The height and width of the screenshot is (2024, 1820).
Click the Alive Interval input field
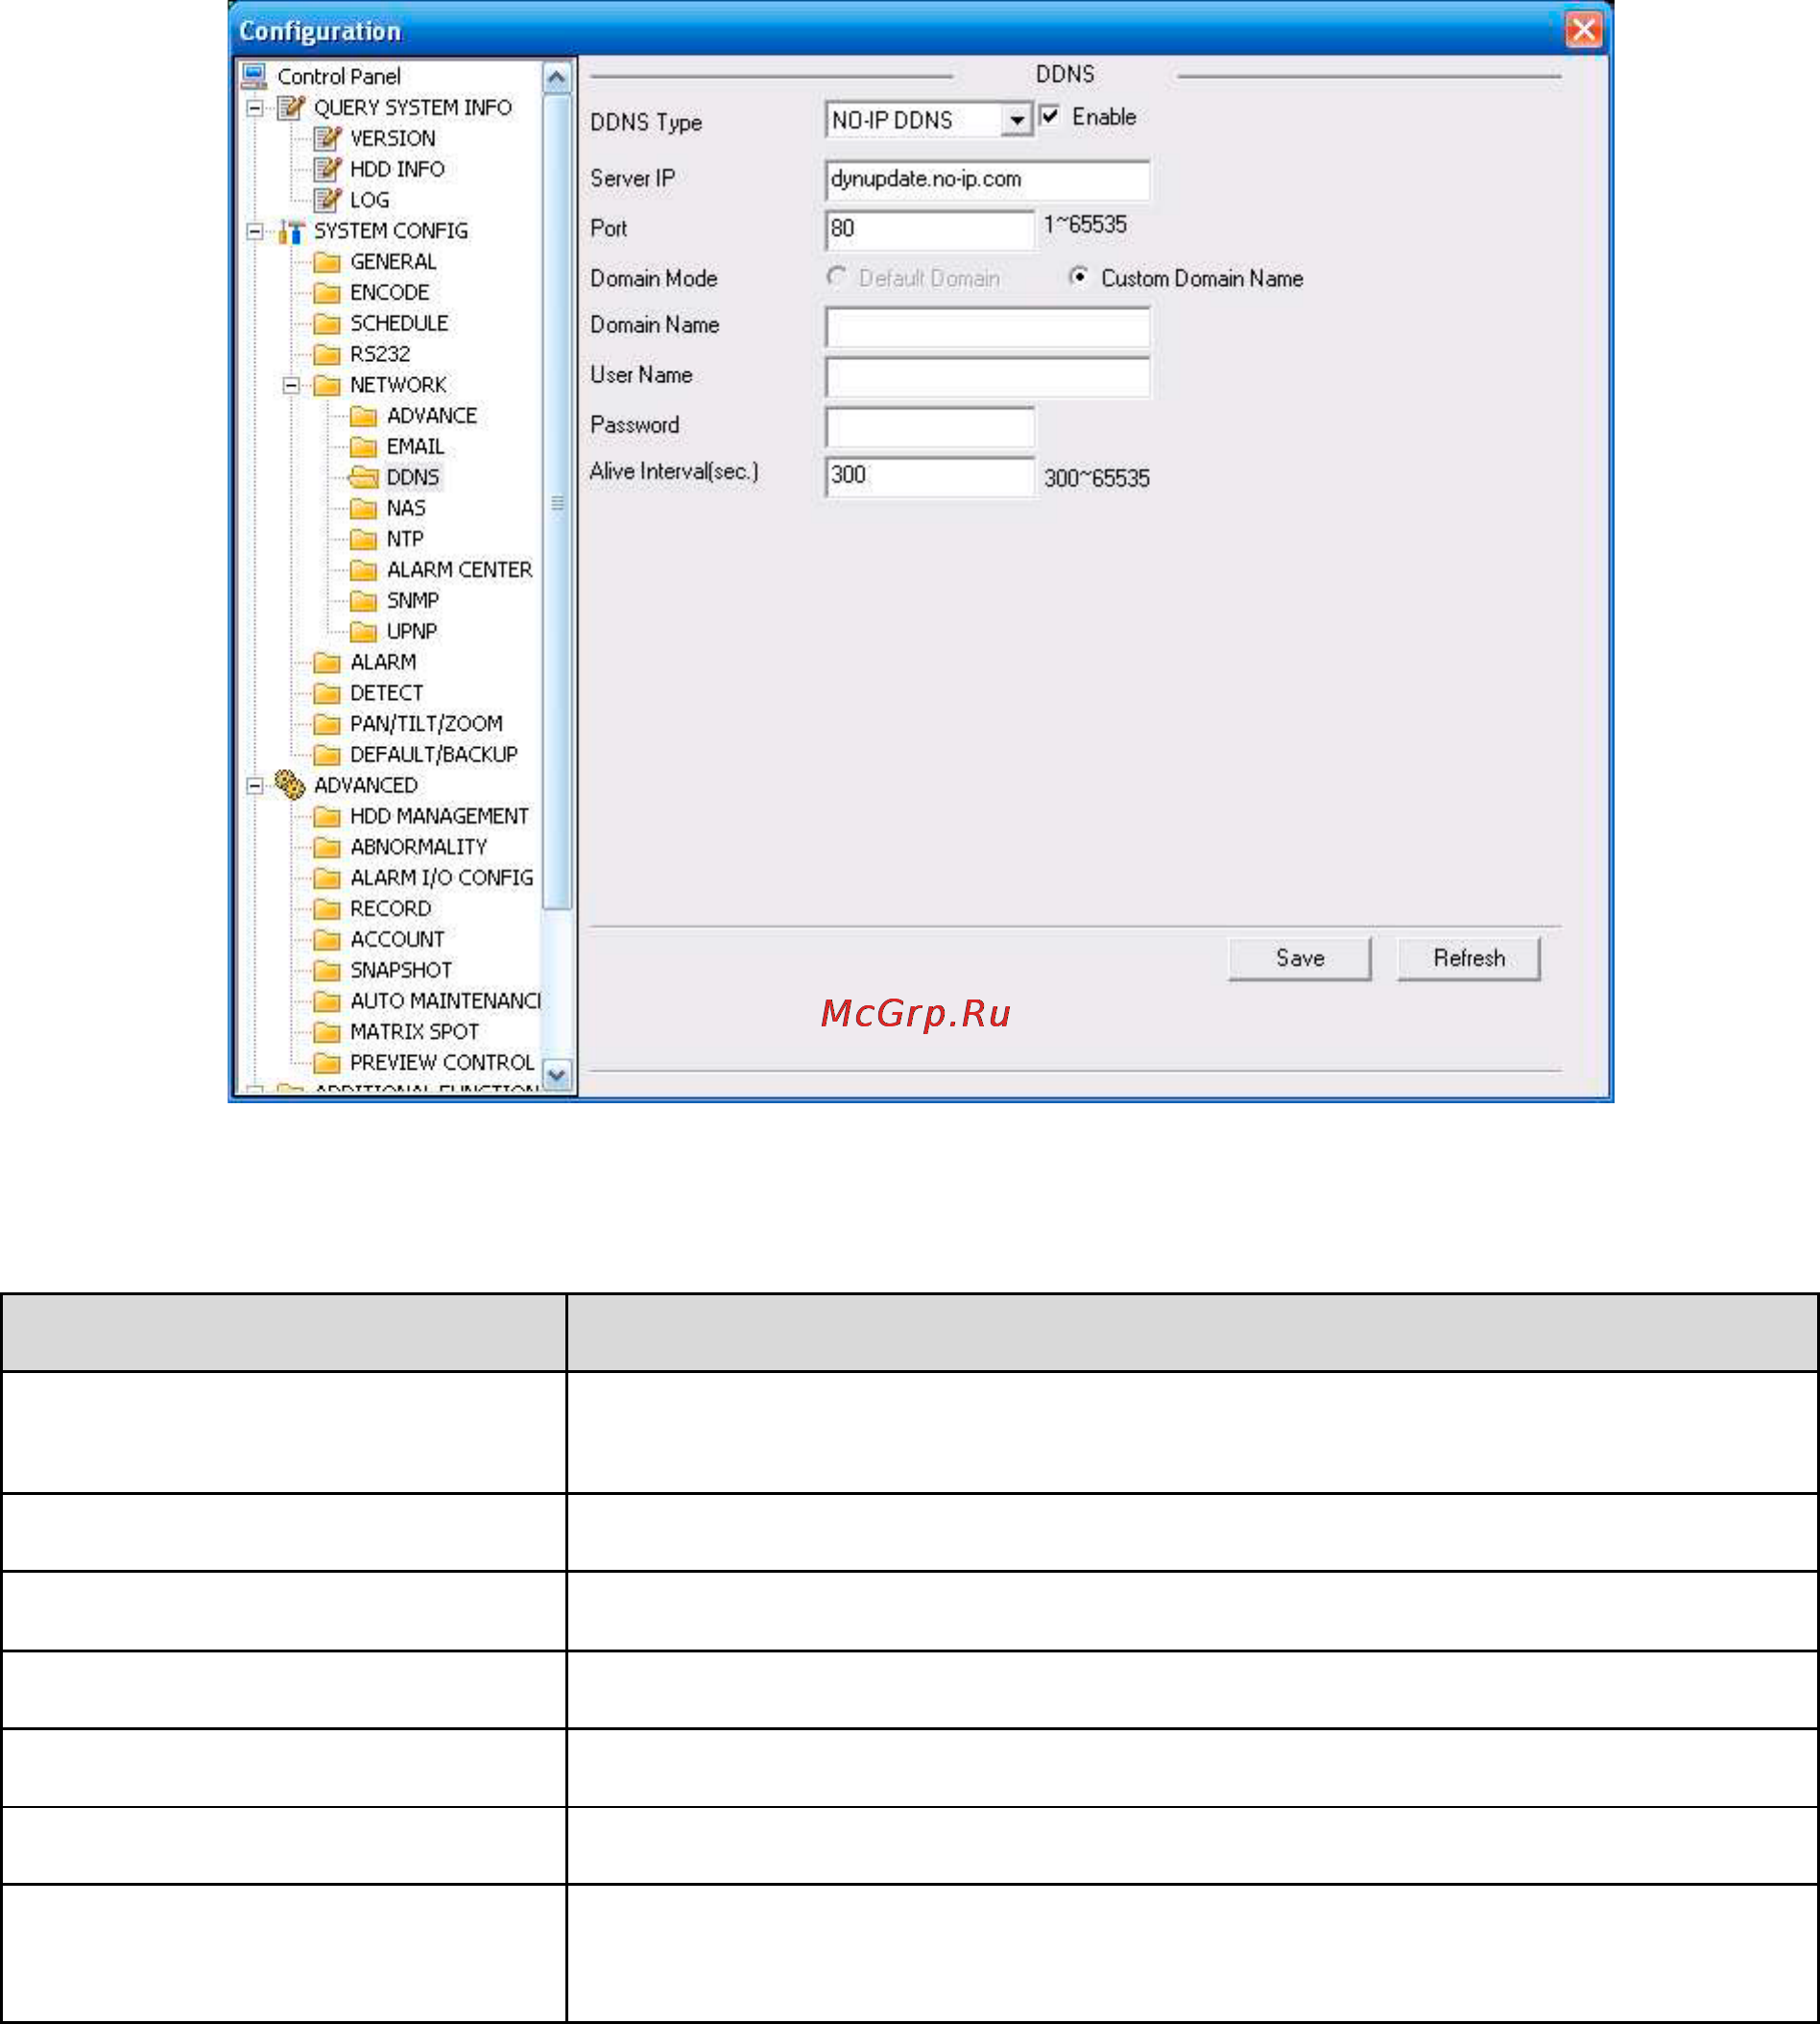tap(930, 476)
